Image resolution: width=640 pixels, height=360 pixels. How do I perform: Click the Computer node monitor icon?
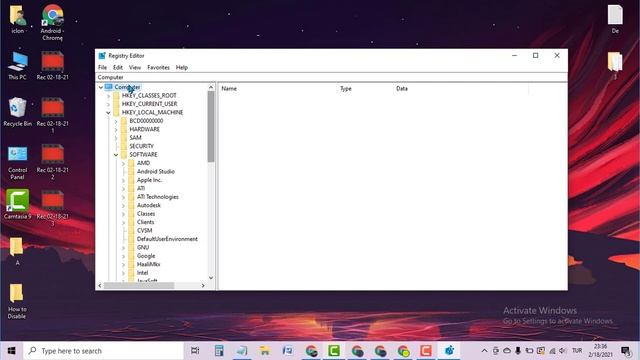109,87
